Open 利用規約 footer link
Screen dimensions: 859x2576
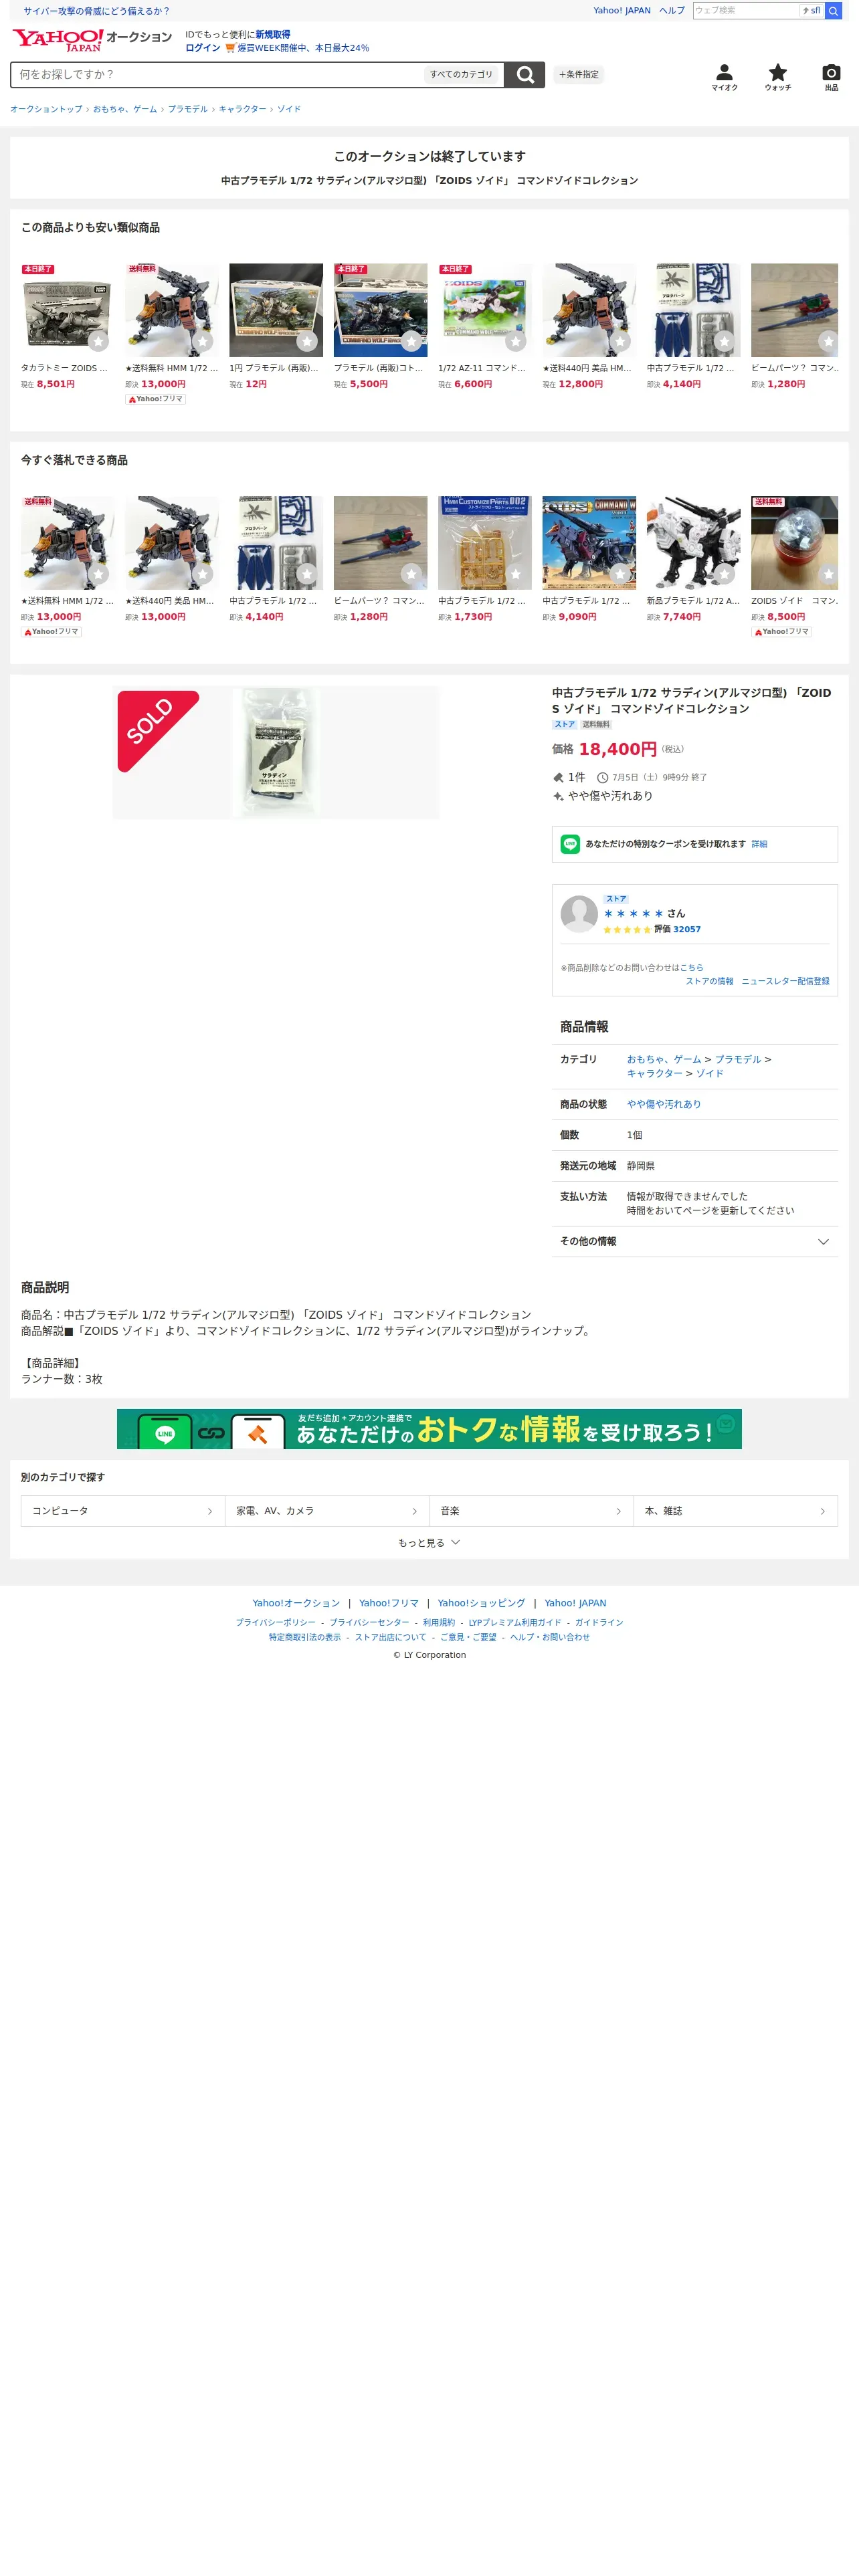[438, 1623]
